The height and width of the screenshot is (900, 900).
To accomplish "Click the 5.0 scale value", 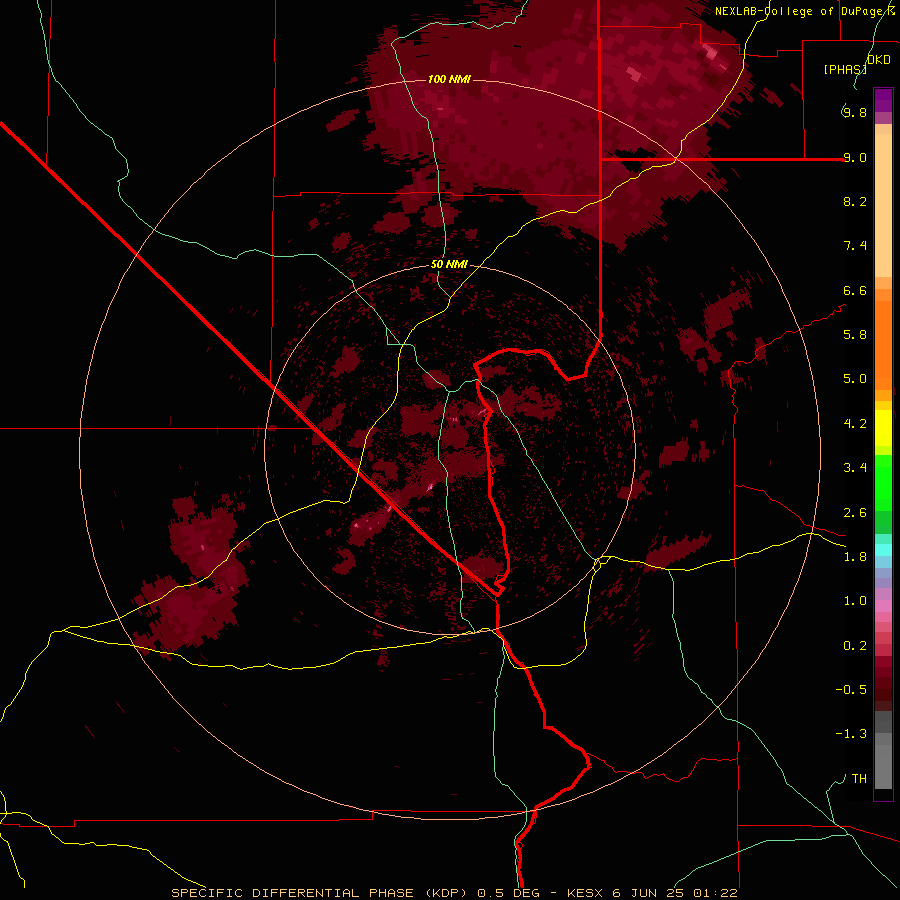I will point(855,379).
